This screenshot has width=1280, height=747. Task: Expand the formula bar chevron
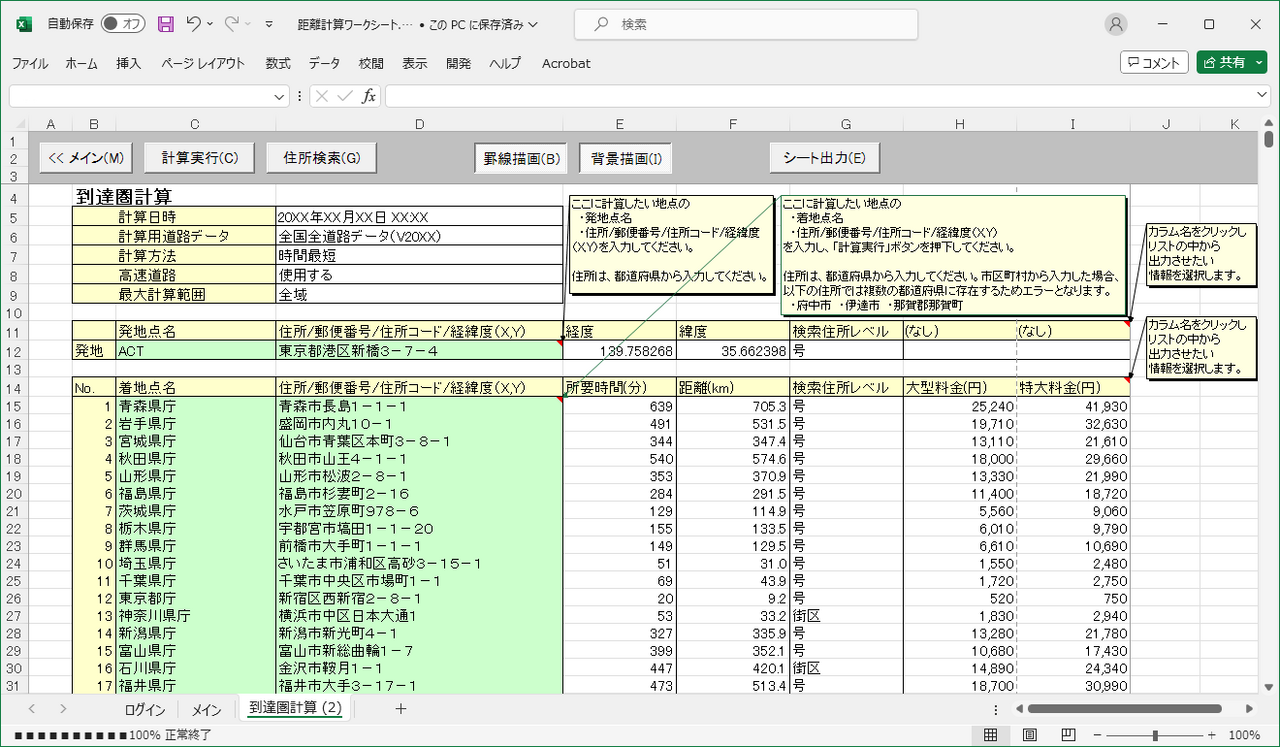coord(1262,96)
